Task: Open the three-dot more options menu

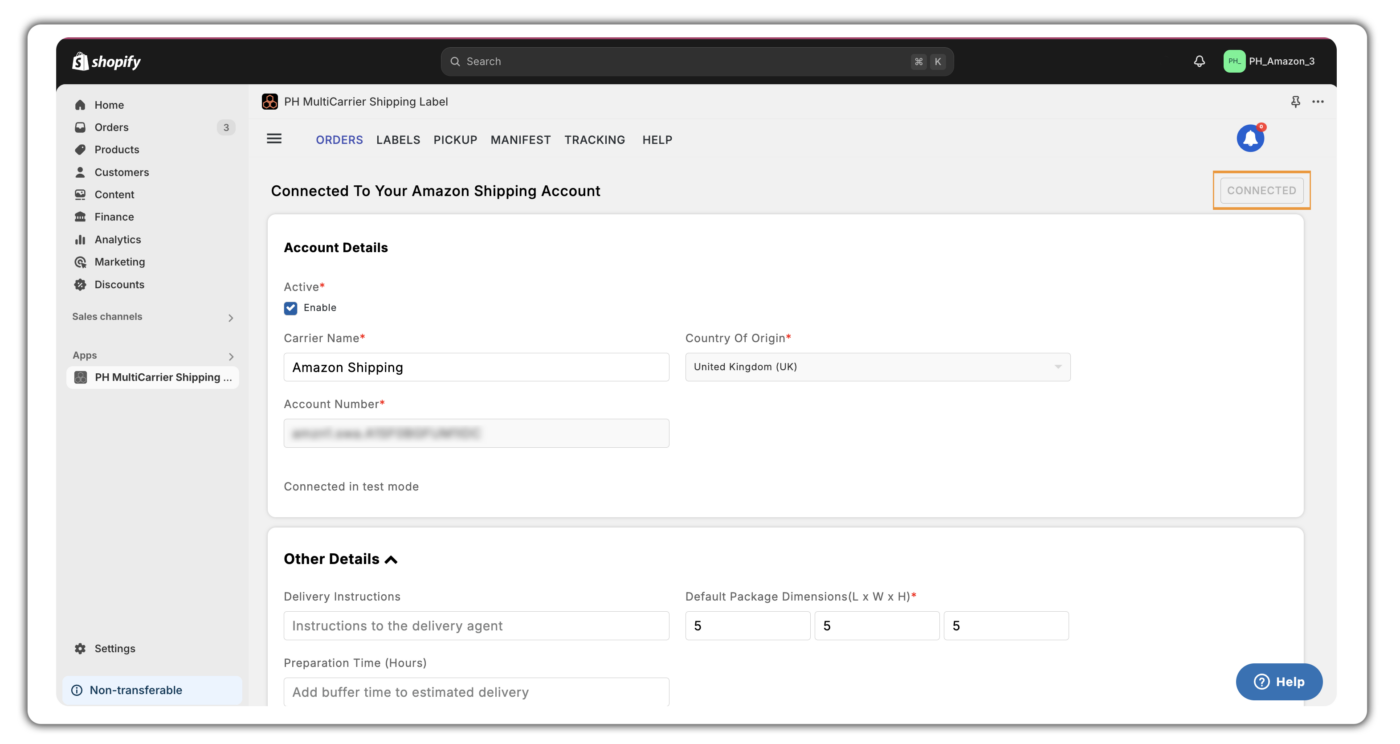Action: (x=1318, y=102)
